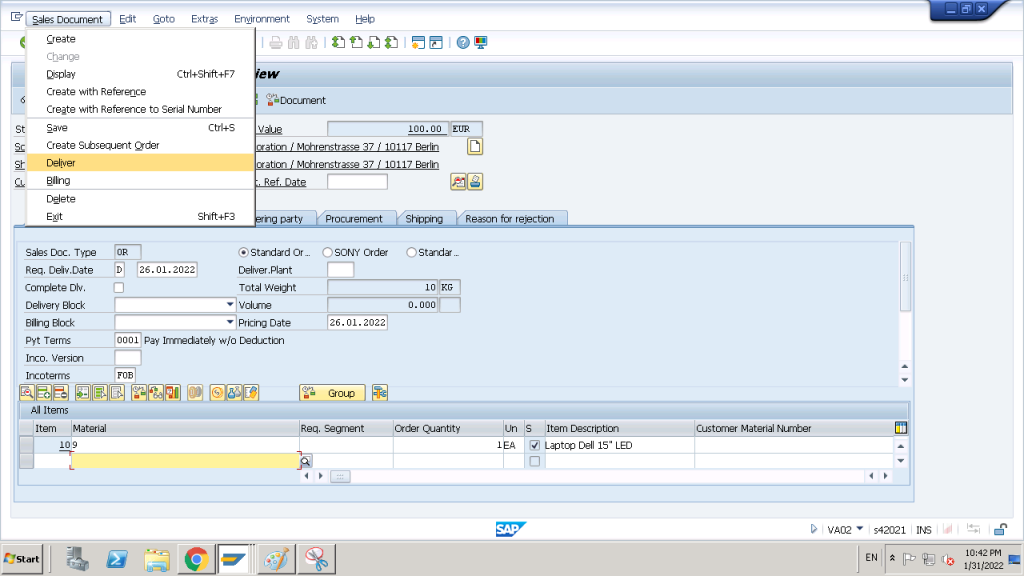Open the Snipping Tool from the taskbar

316,559
